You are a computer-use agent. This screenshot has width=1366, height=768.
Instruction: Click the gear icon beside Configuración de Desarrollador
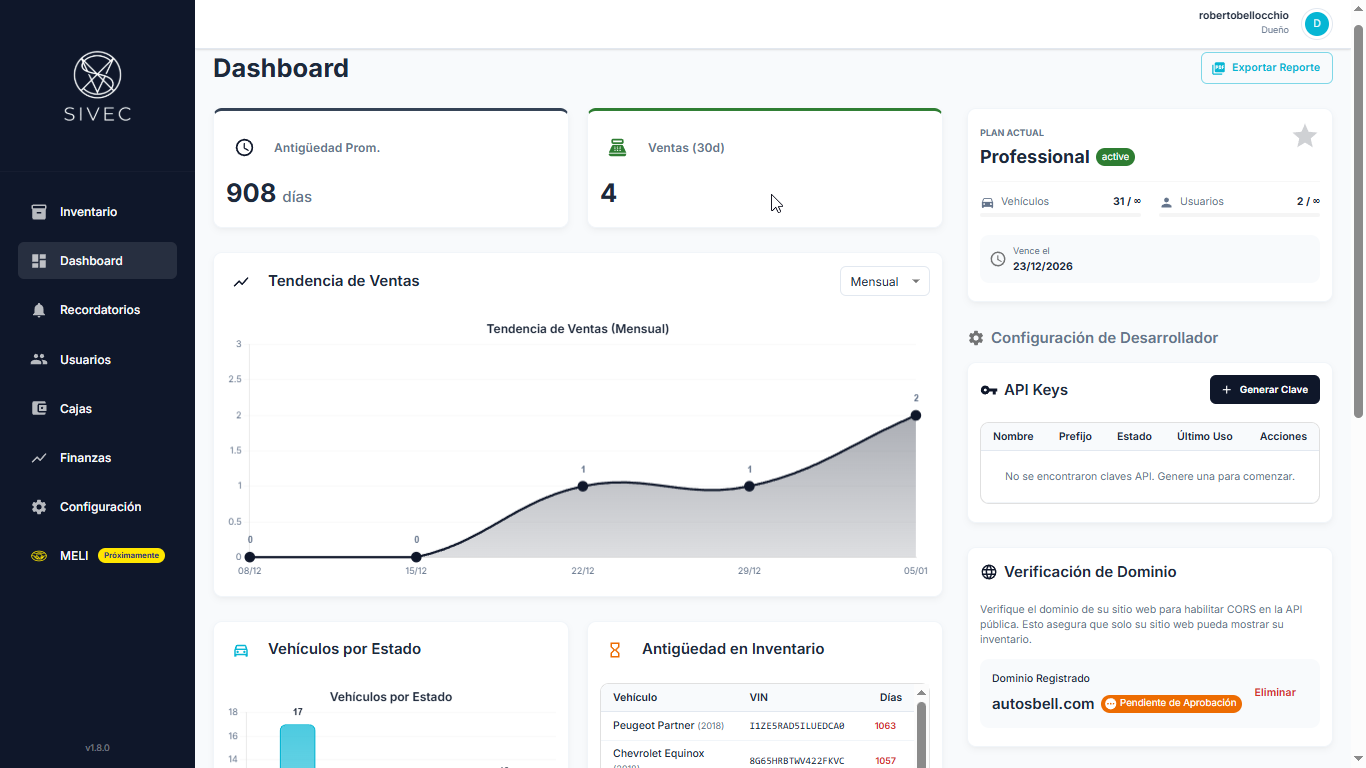(x=976, y=337)
